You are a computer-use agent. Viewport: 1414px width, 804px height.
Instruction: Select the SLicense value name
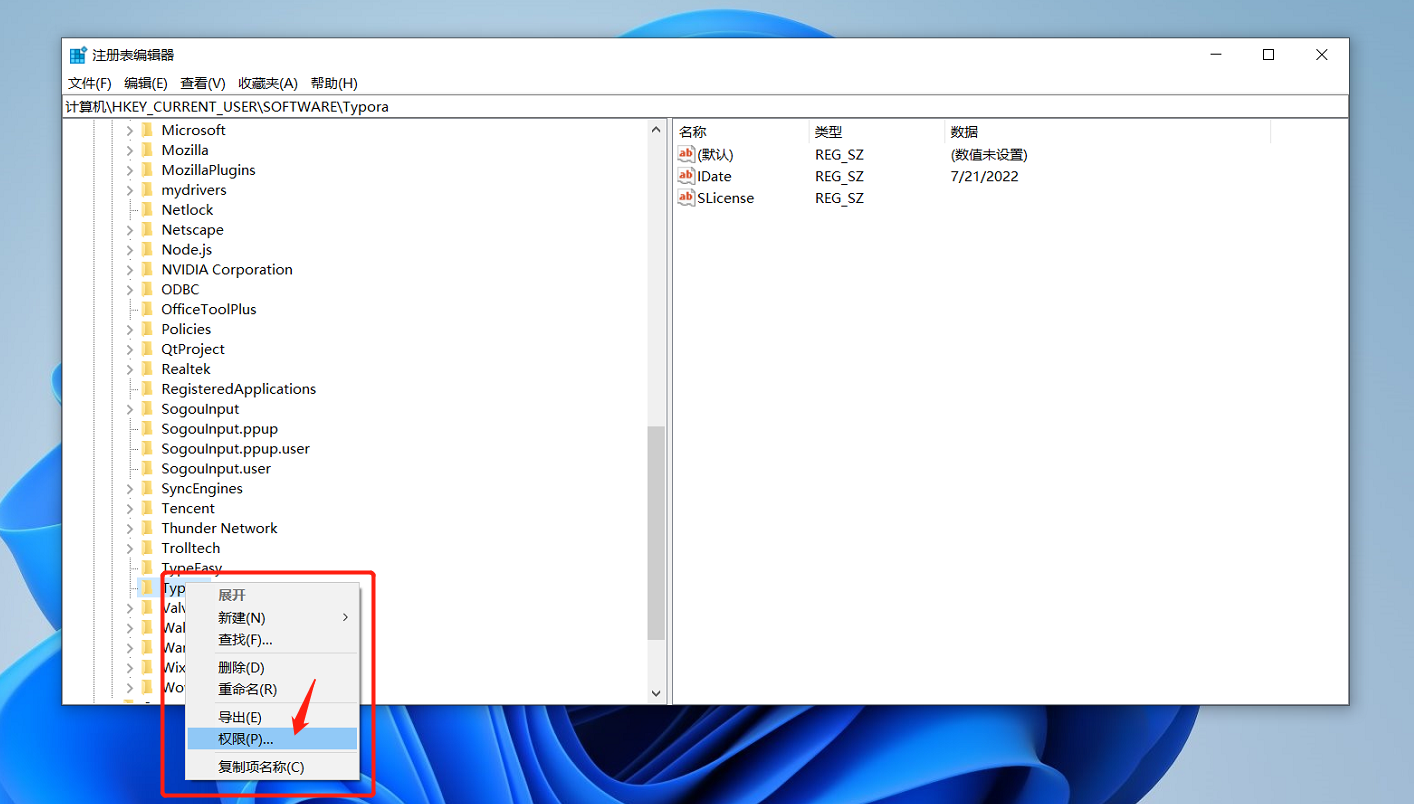726,198
